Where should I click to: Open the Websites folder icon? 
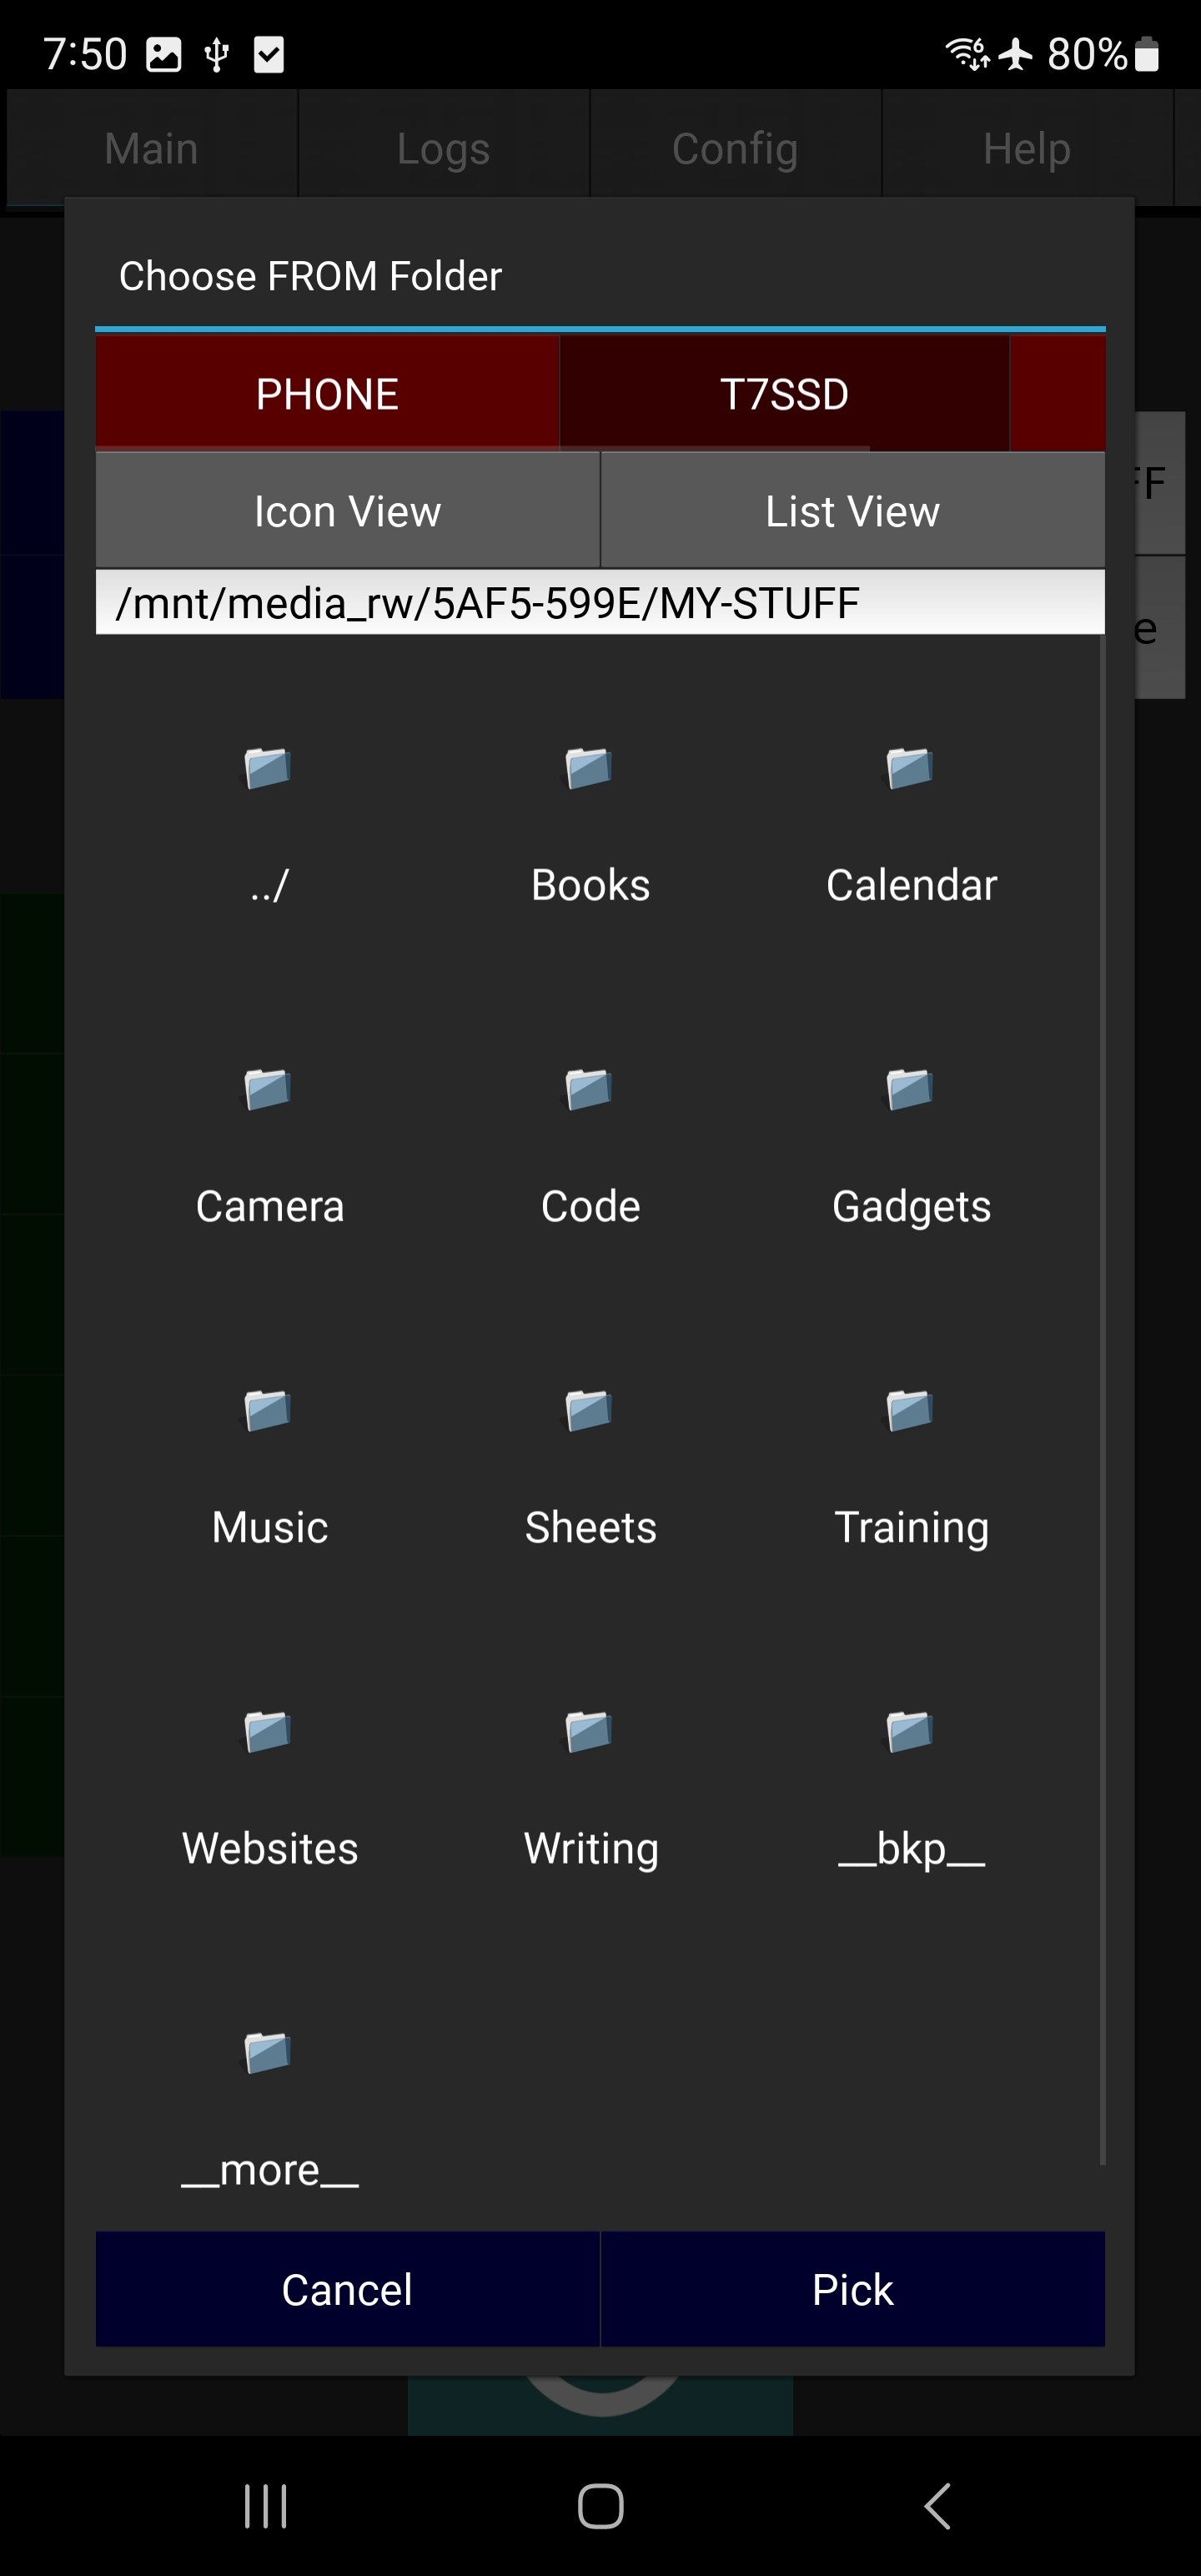click(x=268, y=1732)
